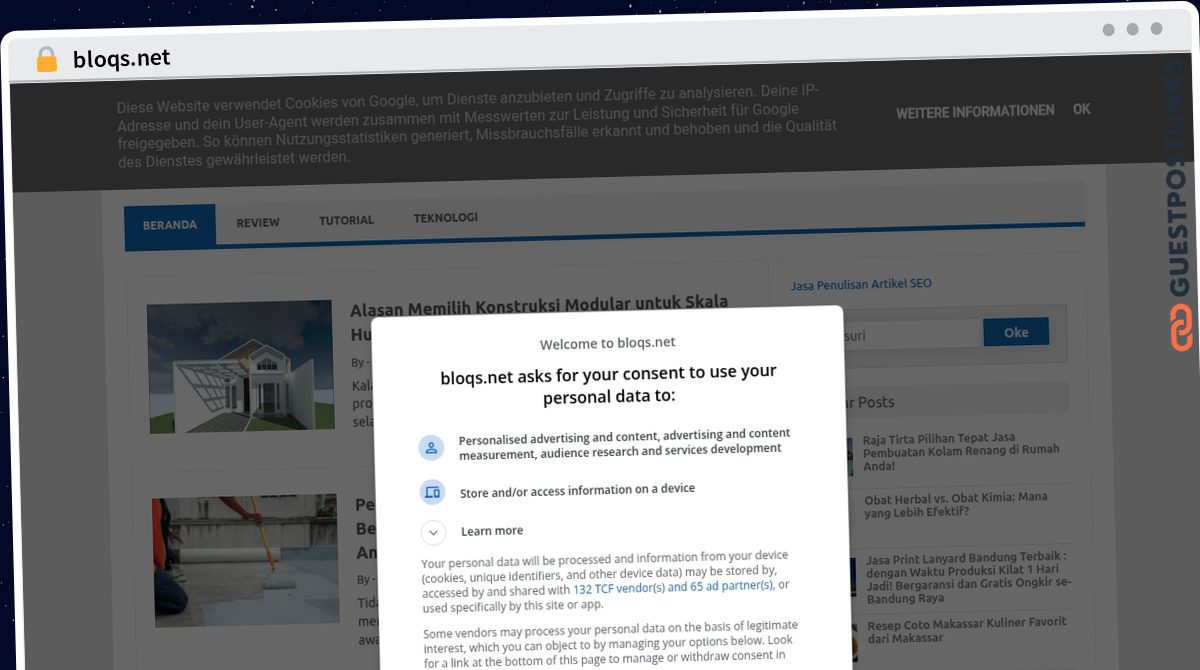Image resolution: width=1200 pixels, height=670 pixels.
Task: Select the TUTORIAL tab
Action: coord(346,220)
